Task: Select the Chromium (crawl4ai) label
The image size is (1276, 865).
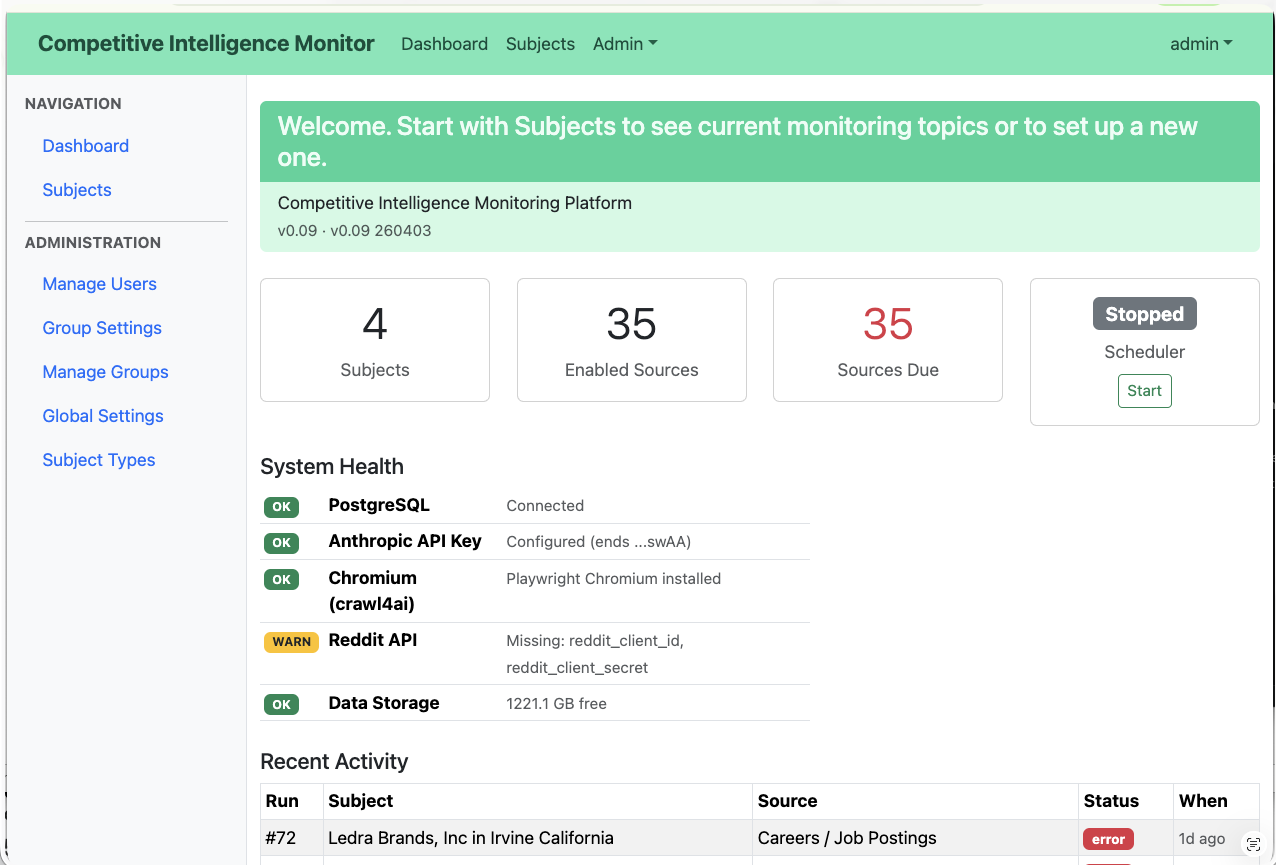Action: [372, 590]
